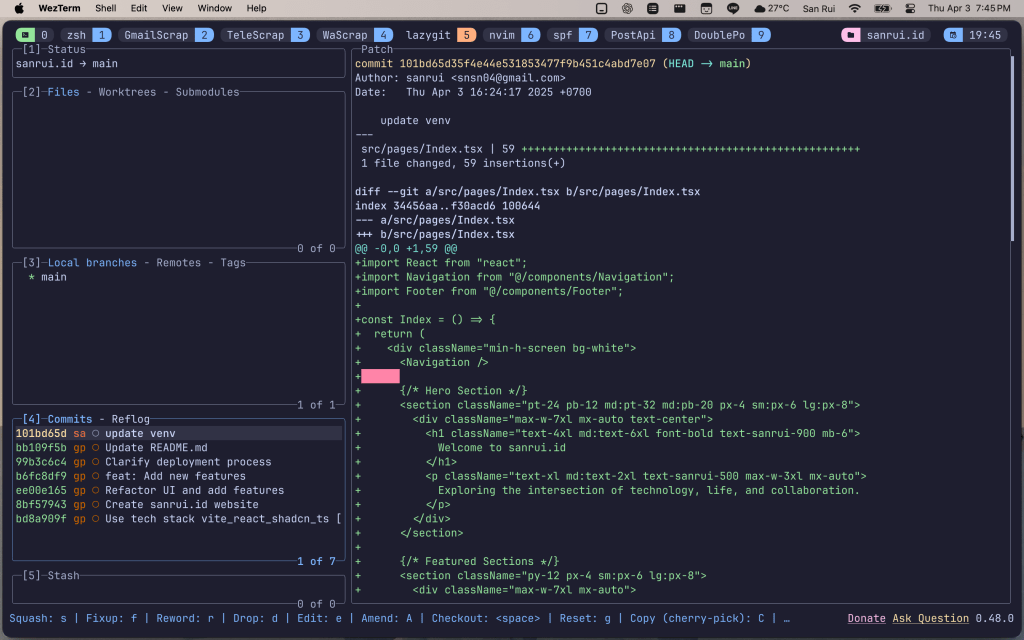Click the Ask Question link
The width and height of the screenshot is (1024, 640).
tap(932, 618)
